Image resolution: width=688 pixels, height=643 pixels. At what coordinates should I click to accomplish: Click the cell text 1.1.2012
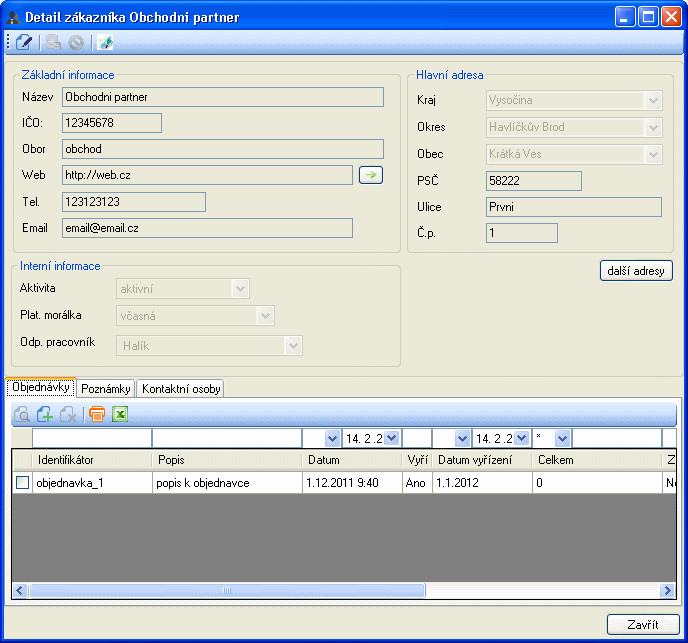457,483
